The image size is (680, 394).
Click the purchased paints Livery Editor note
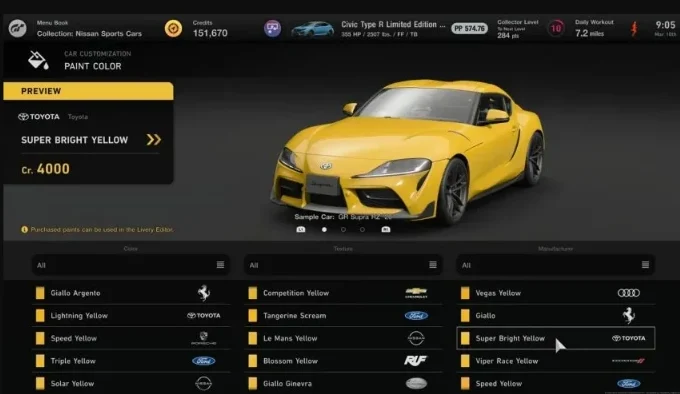[x=102, y=229]
